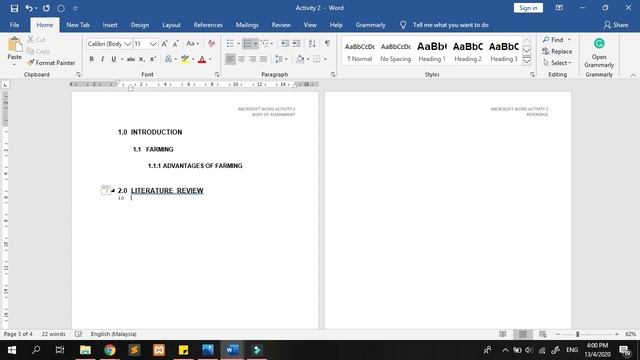Open Ribbon Display Options
This screenshot has width=640, height=360.
coord(559,8)
